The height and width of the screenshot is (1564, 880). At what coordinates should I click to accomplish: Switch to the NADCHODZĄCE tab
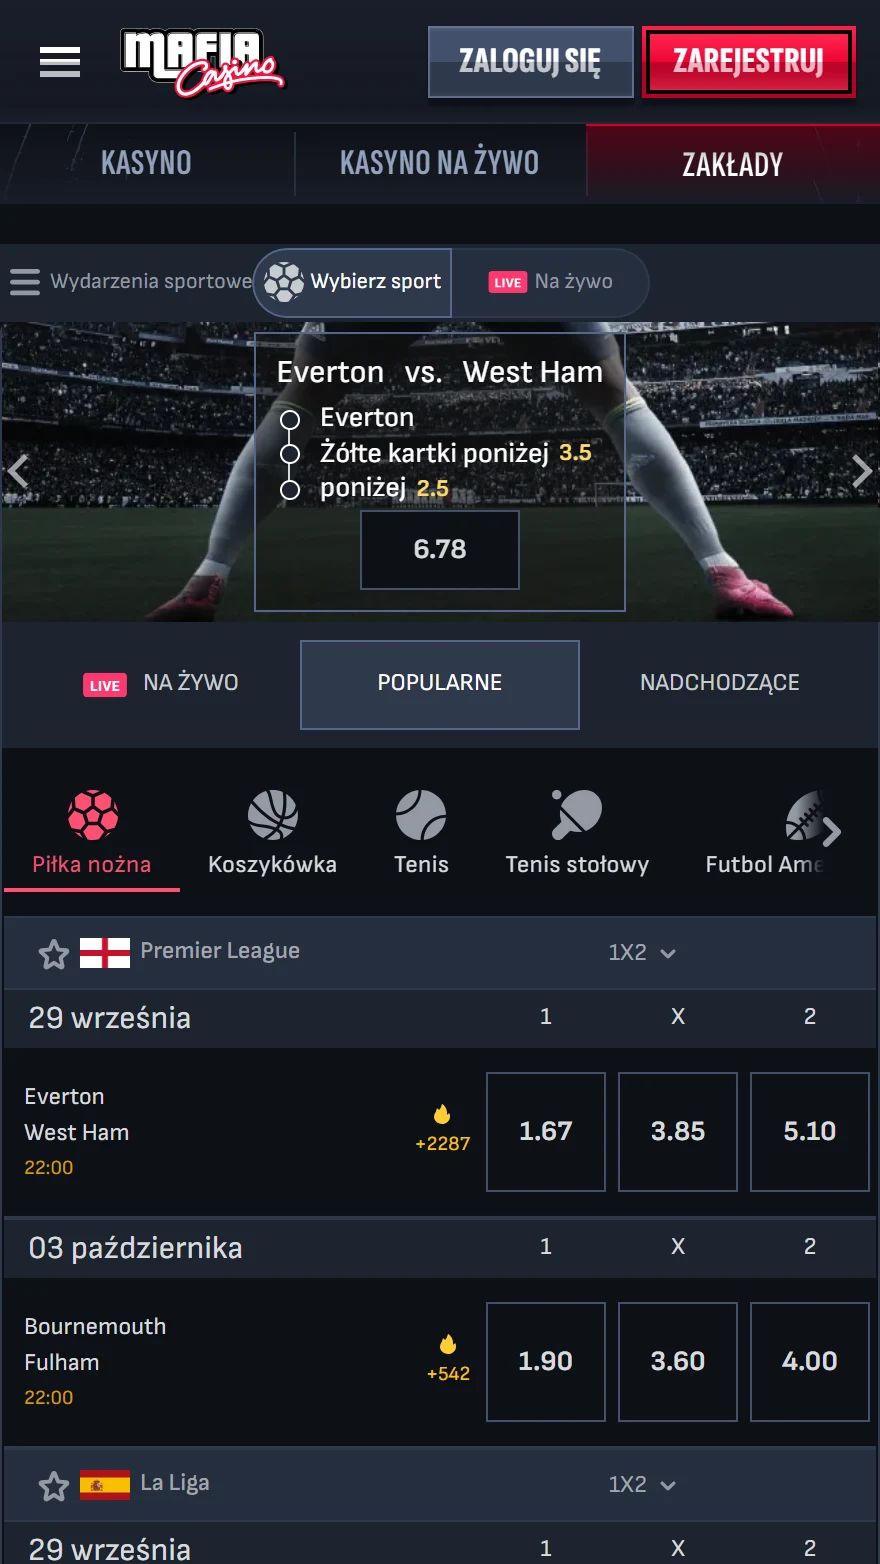pyautogui.click(x=720, y=683)
